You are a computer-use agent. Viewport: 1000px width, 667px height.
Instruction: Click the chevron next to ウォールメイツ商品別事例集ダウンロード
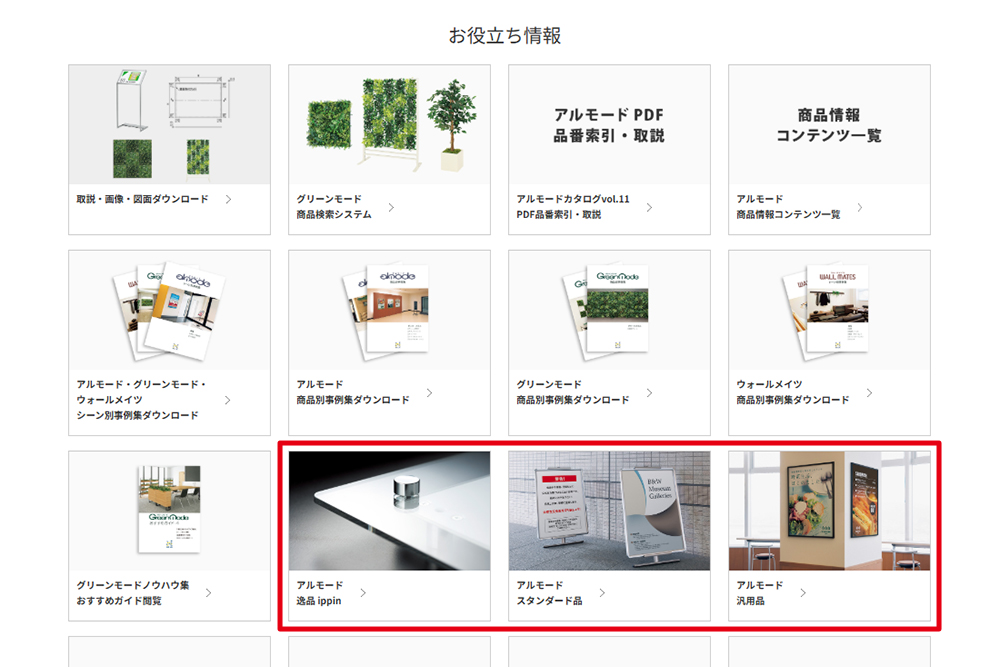869,393
